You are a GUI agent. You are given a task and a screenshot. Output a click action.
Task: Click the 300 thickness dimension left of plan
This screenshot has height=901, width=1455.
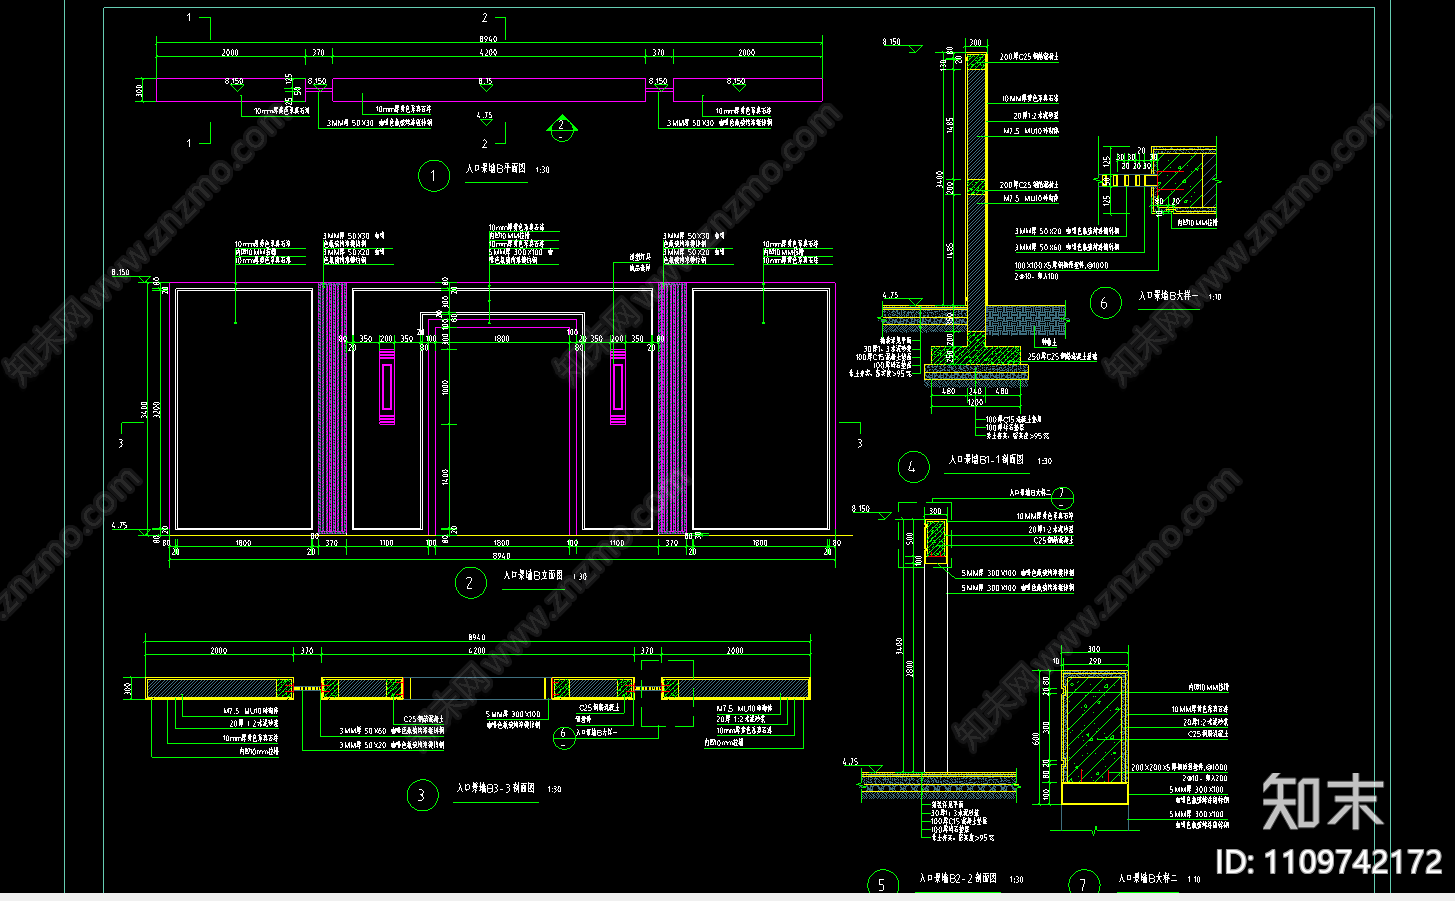140,90
